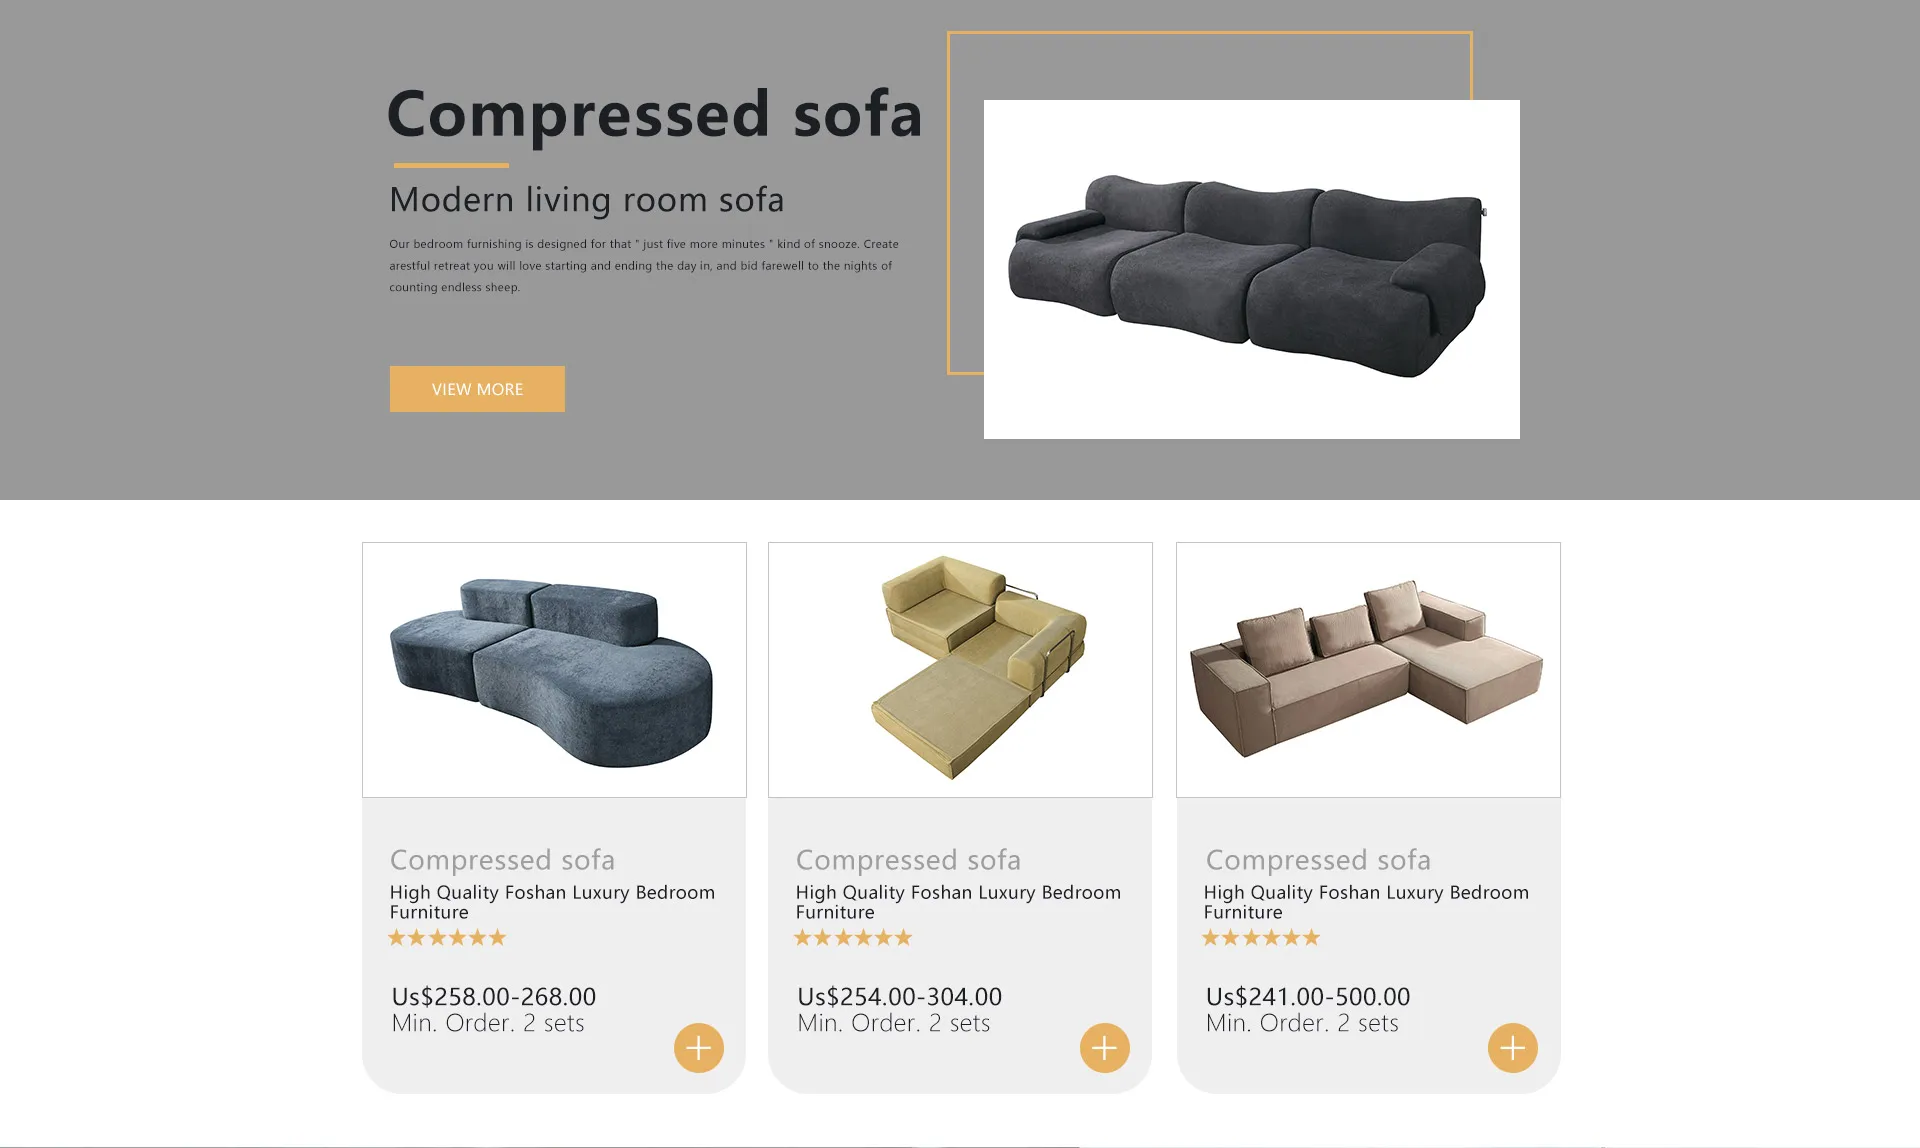Click star rating under the yellow sofa
Screen dimensions: 1920x1148
click(853, 938)
